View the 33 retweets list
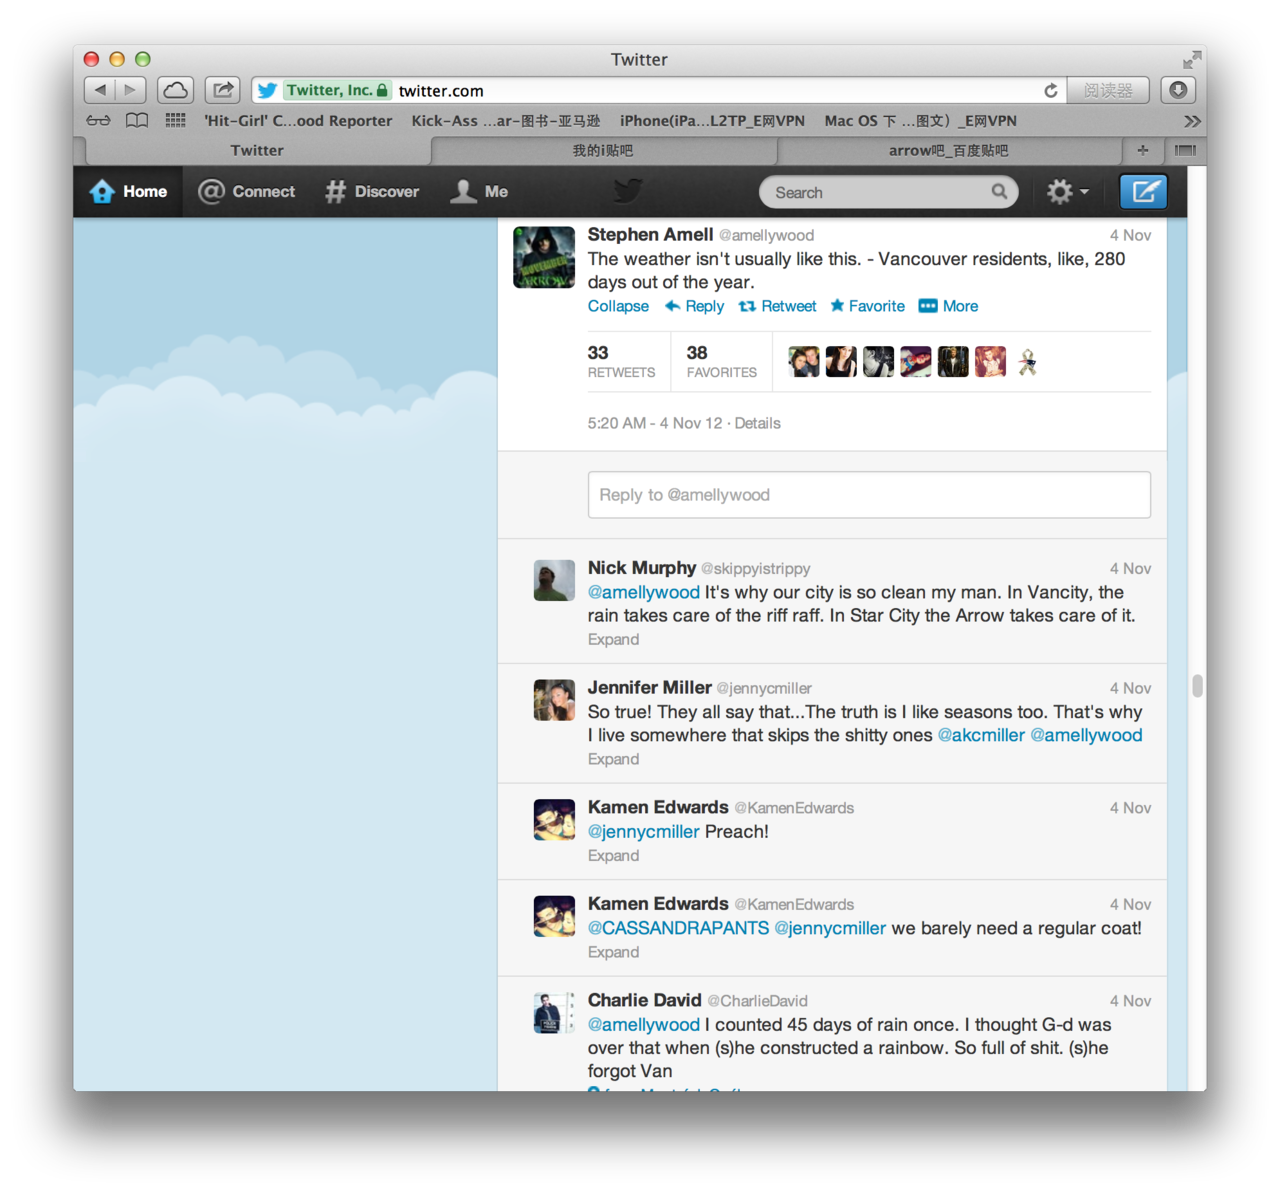 pos(621,361)
